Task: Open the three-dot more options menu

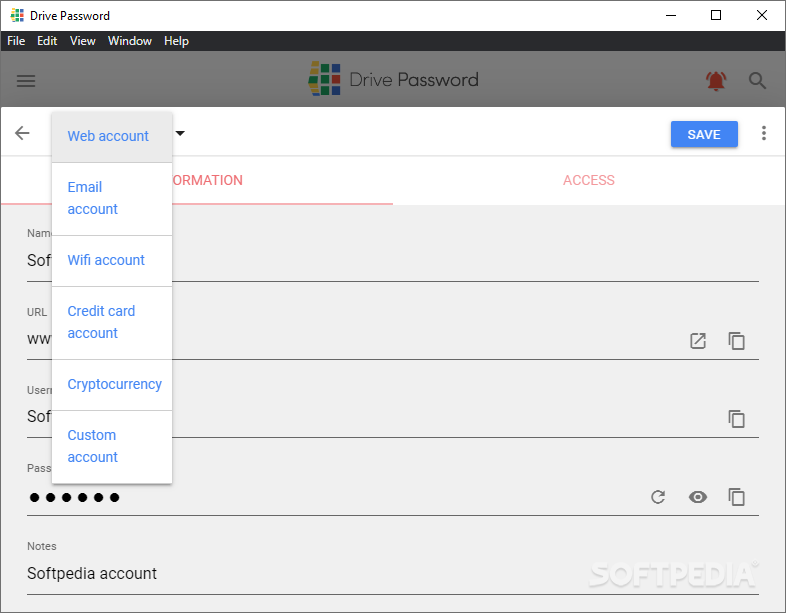Action: click(763, 133)
